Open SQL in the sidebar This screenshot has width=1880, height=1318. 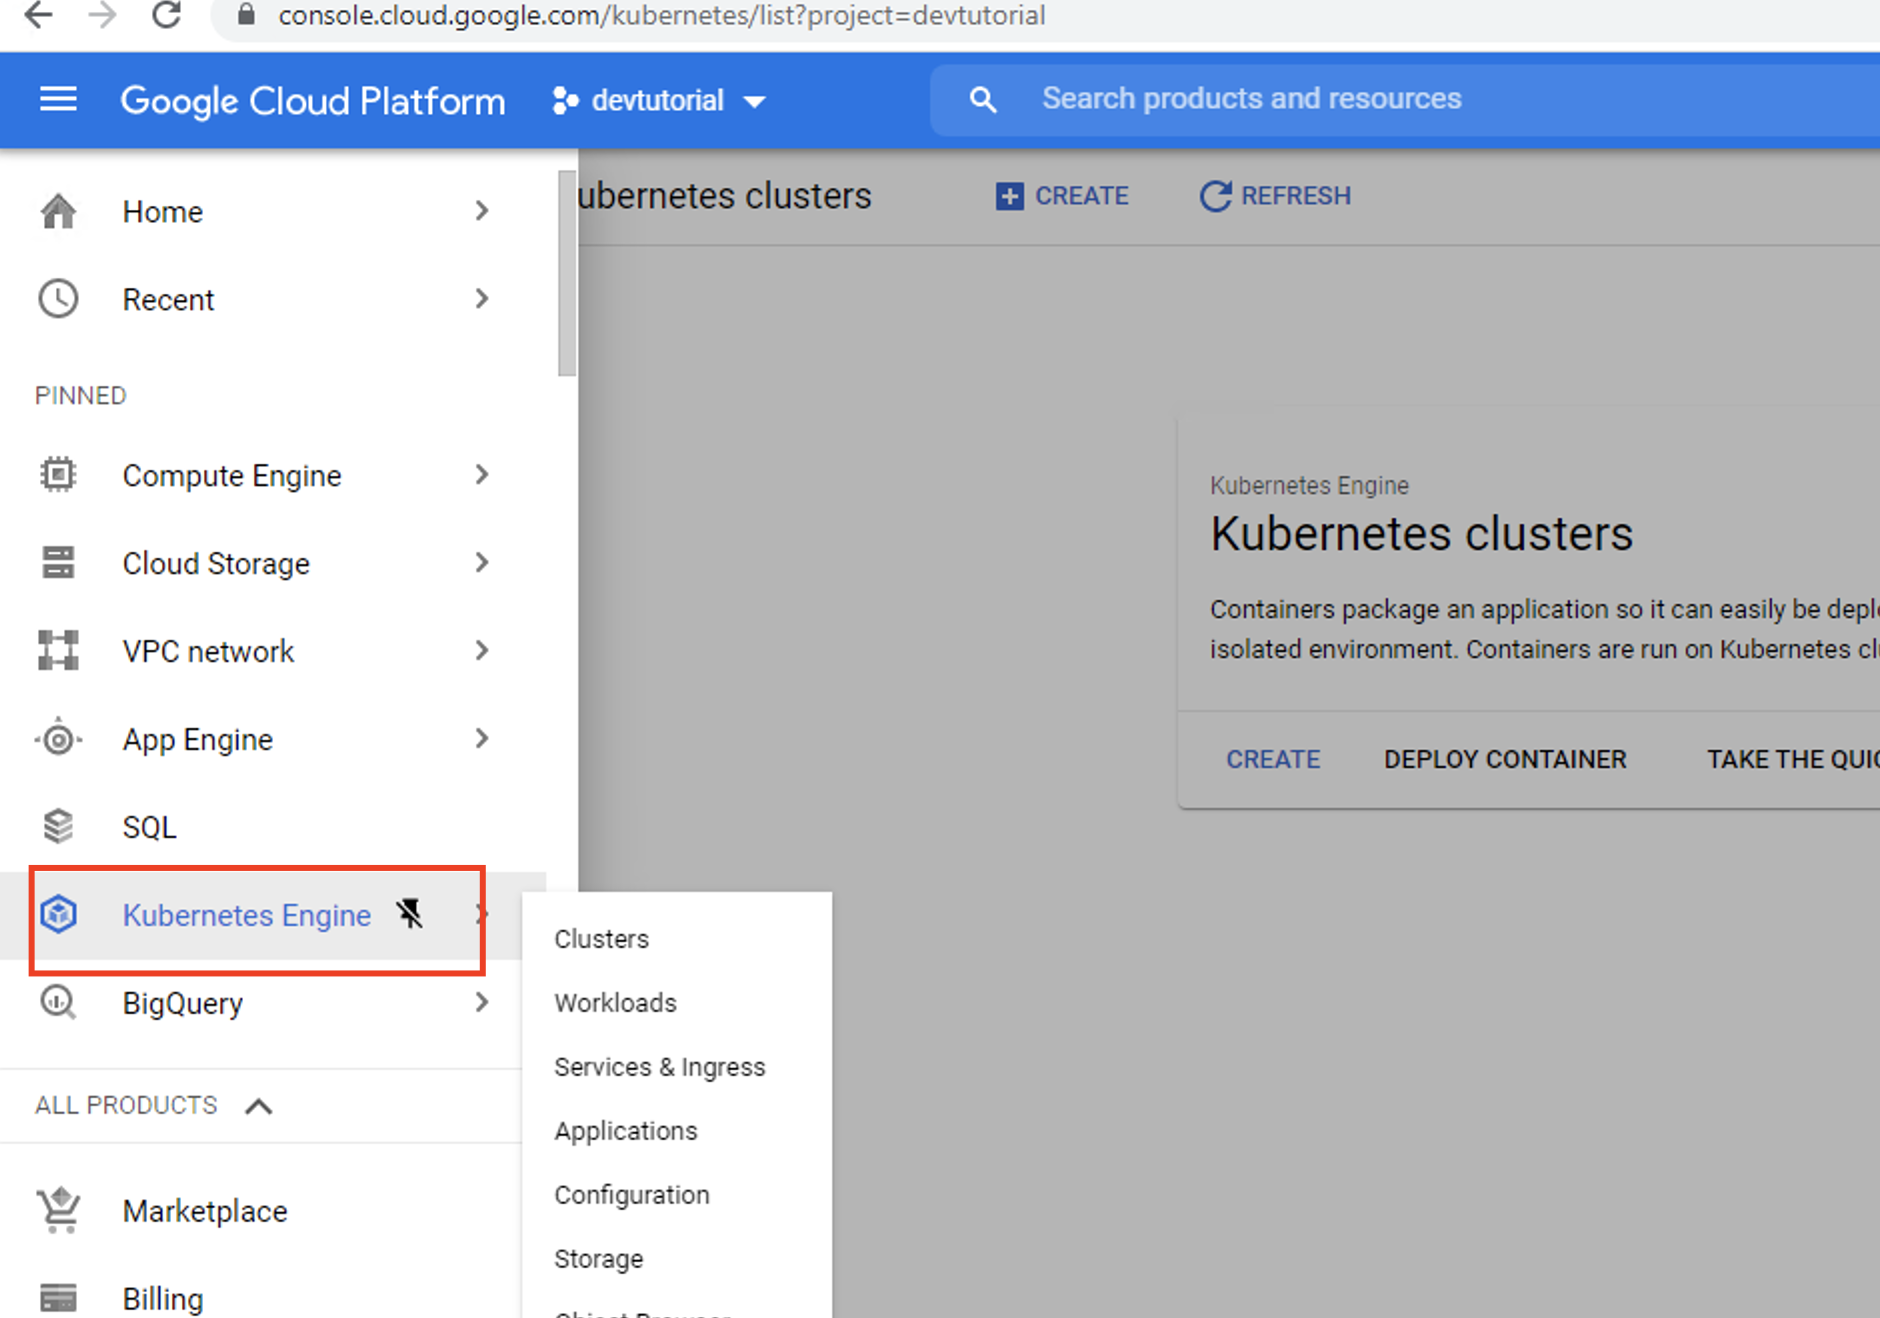pos(149,827)
